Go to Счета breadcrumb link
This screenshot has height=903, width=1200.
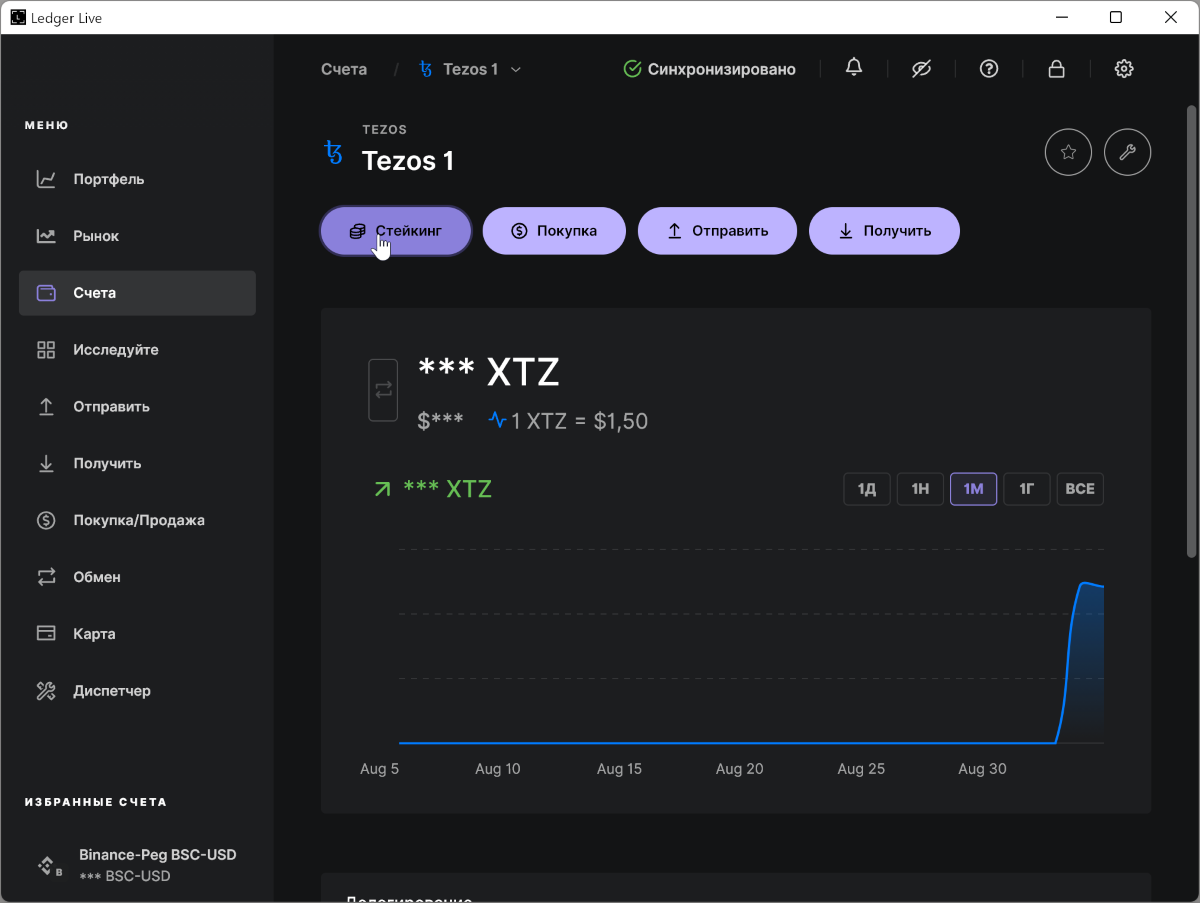click(344, 69)
